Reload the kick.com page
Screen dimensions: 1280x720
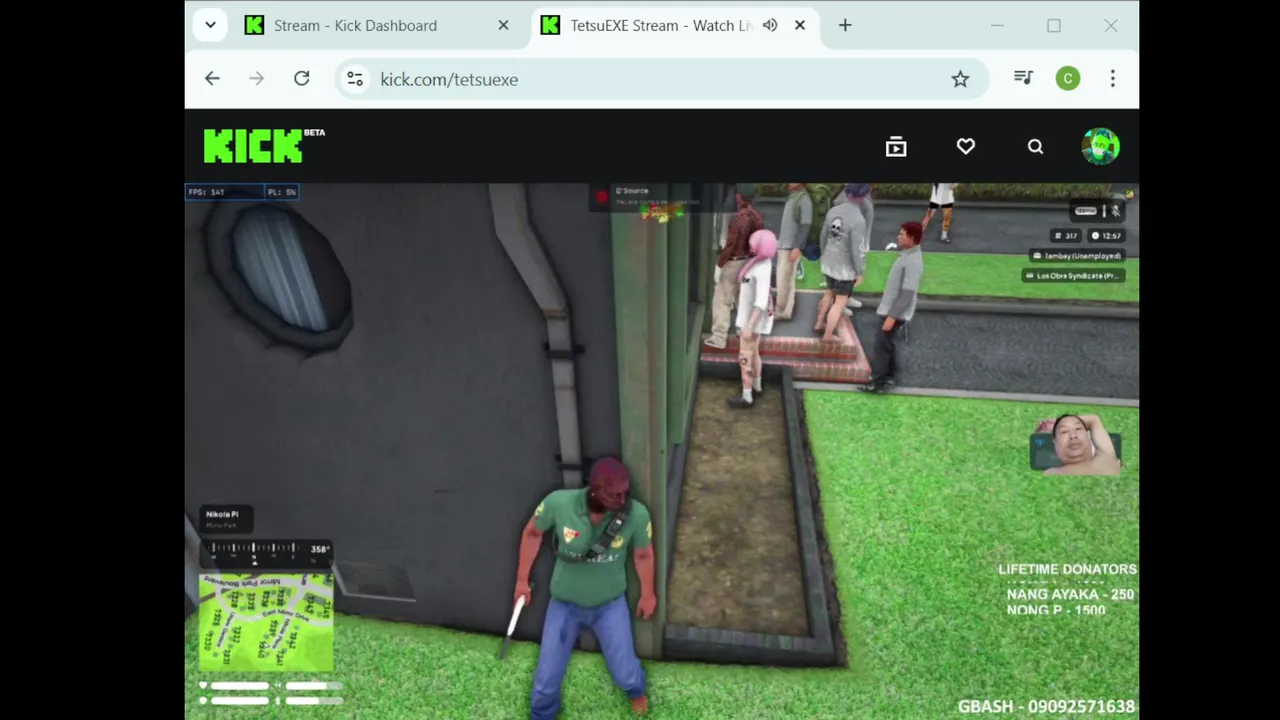(302, 78)
